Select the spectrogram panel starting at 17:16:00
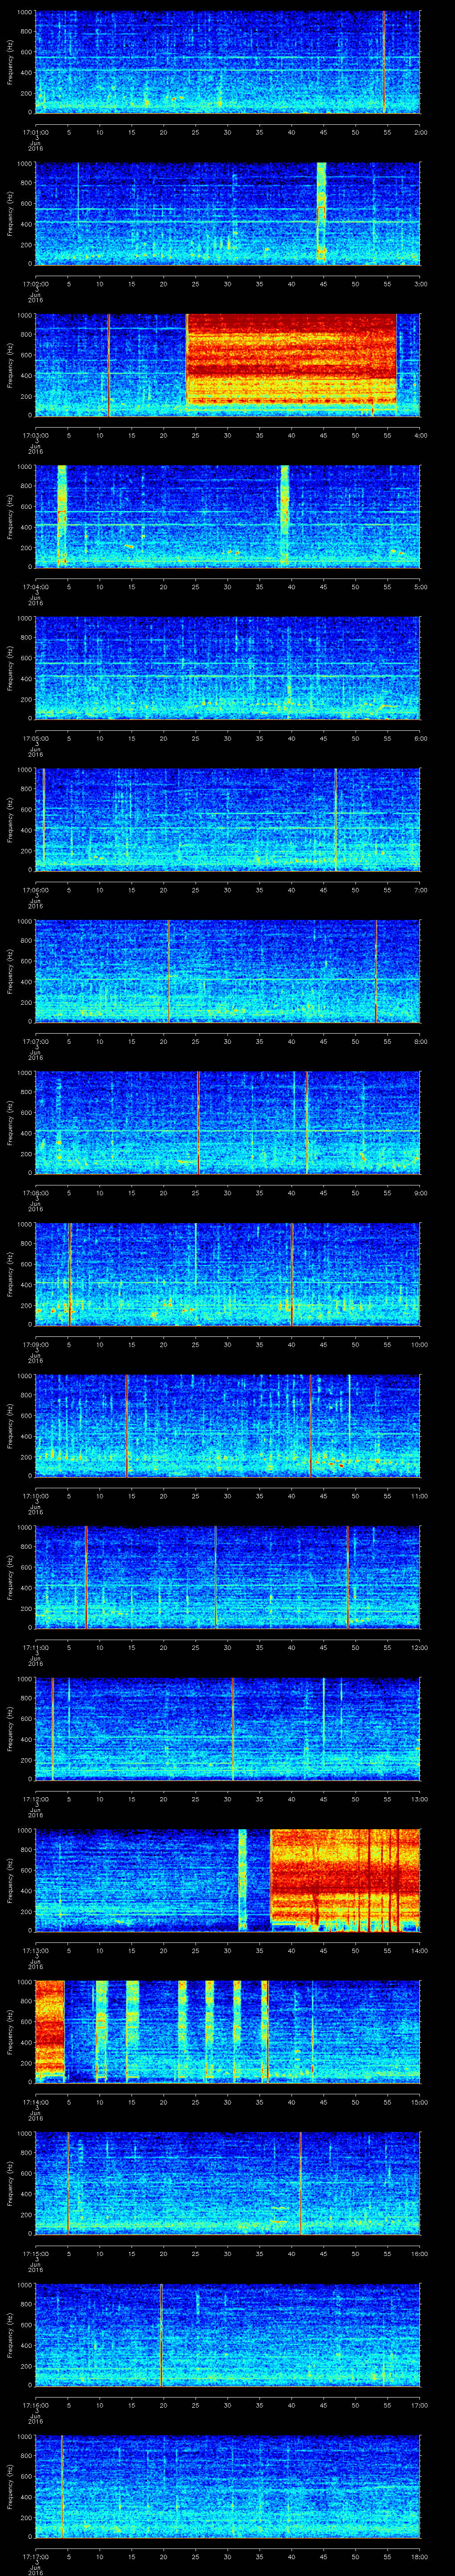455x2576 pixels. pos(227,2335)
